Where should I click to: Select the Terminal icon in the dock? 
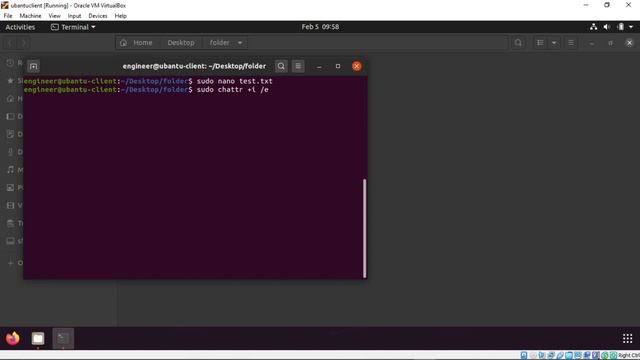(x=63, y=338)
